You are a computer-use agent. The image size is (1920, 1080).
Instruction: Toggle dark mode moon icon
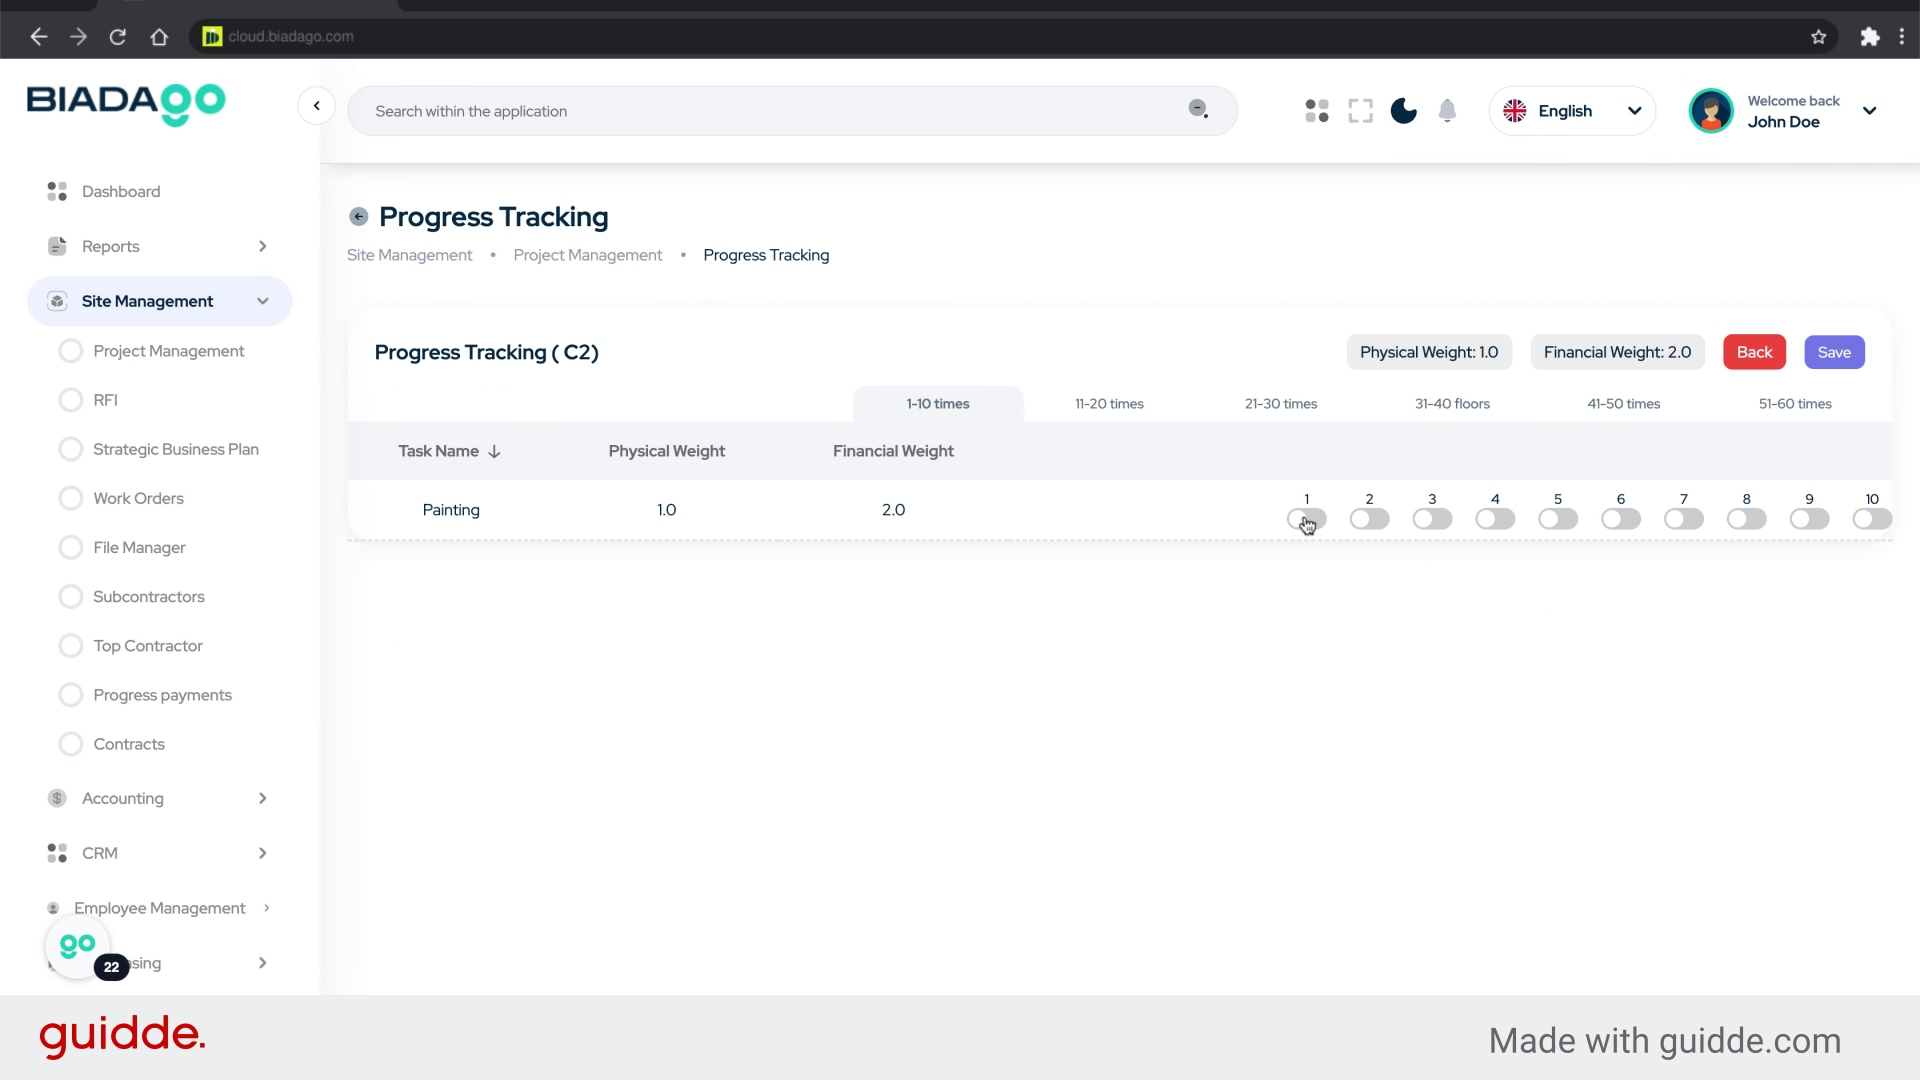[1403, 111]
